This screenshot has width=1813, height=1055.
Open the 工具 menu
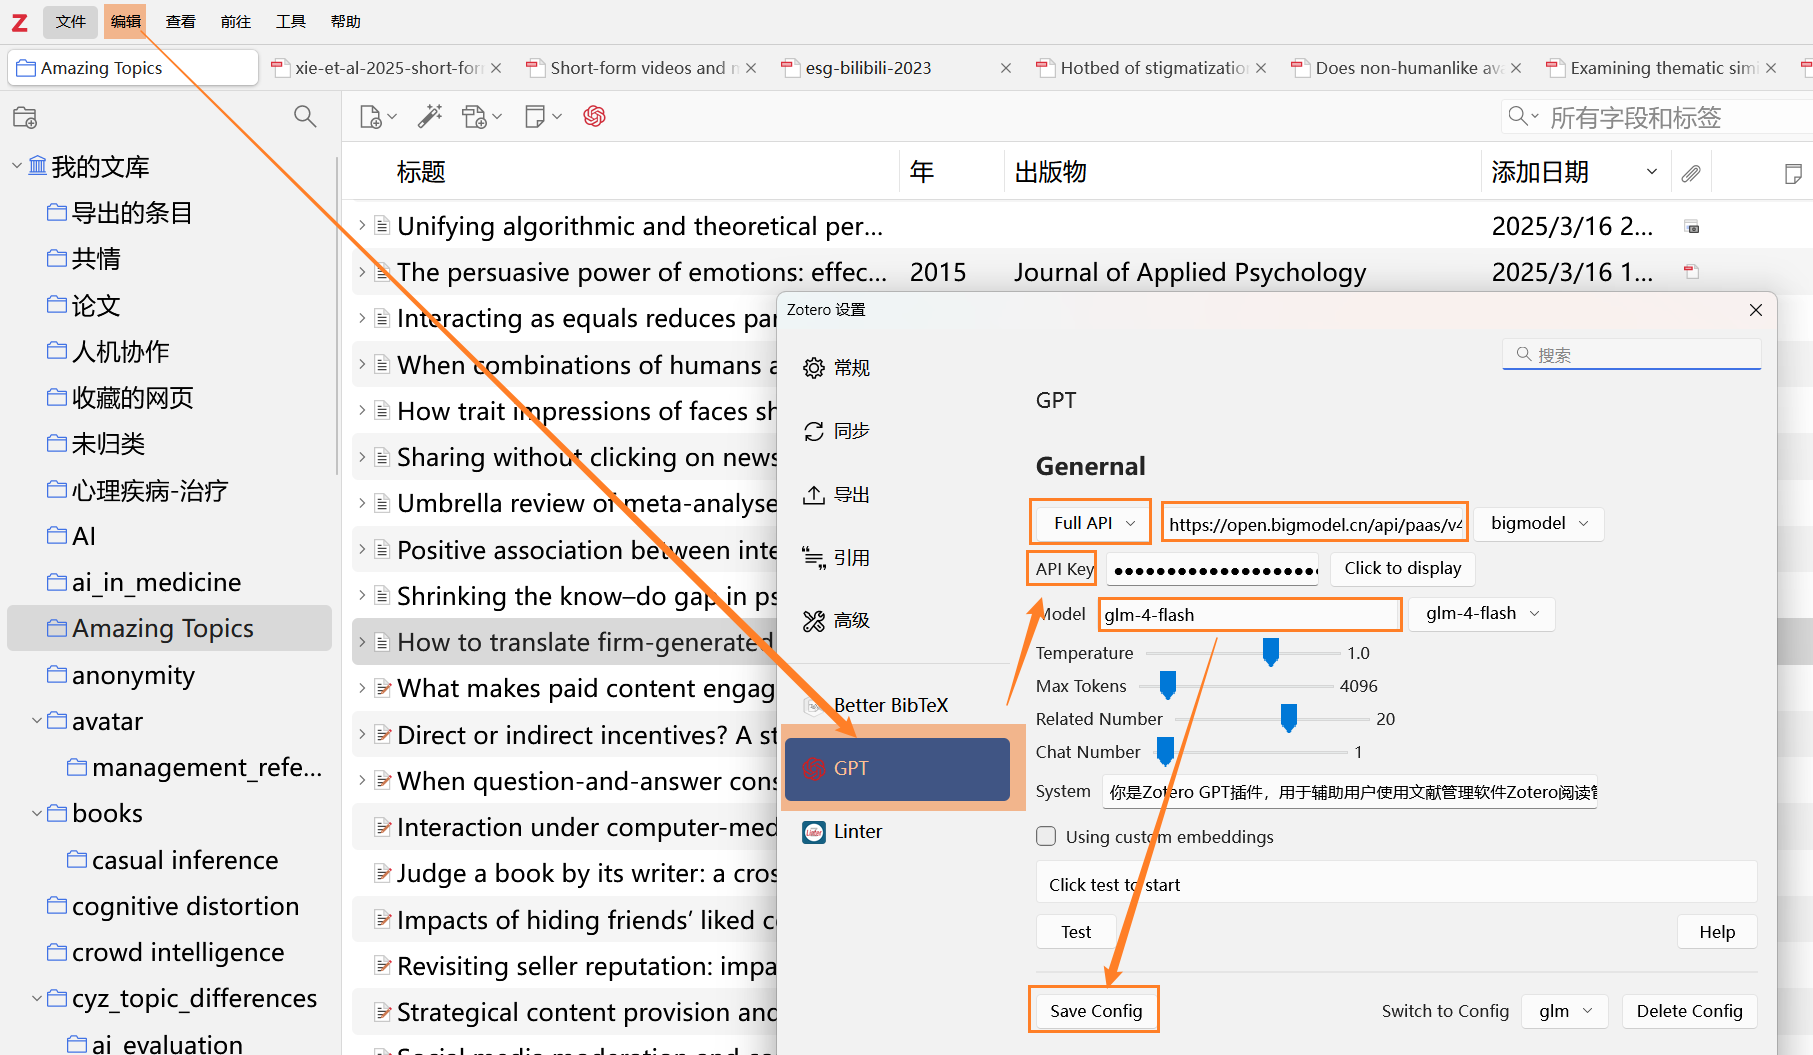[290, 21]
